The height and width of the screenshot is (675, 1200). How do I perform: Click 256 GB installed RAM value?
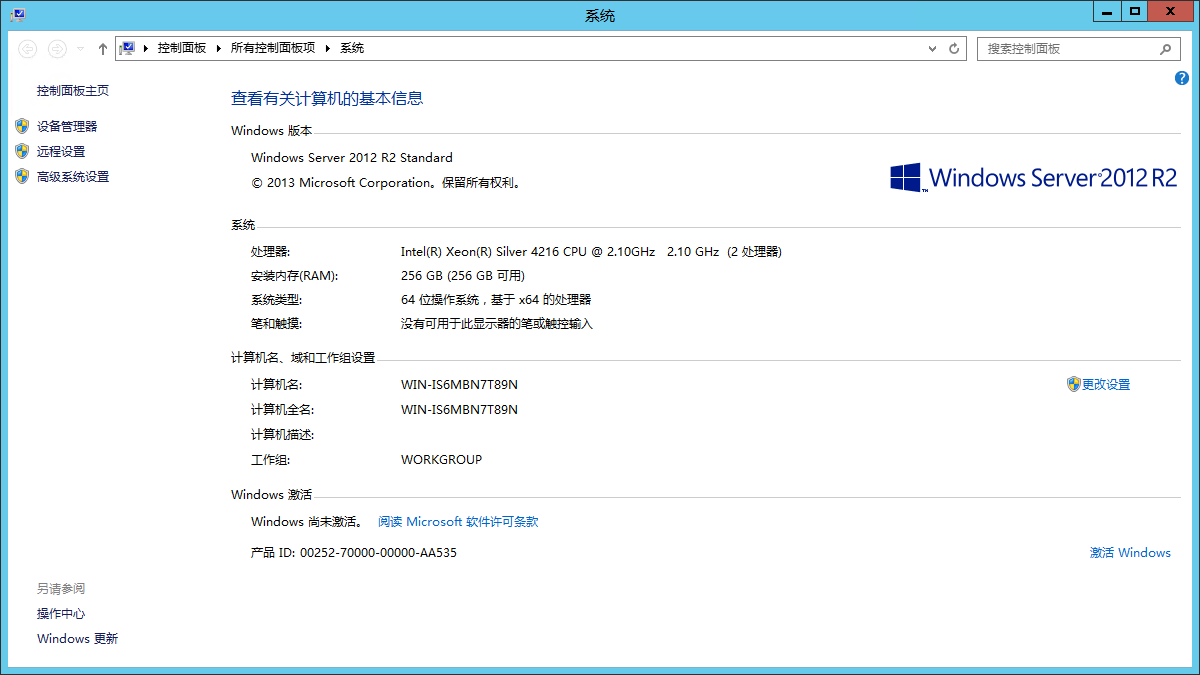click(462, 276)
